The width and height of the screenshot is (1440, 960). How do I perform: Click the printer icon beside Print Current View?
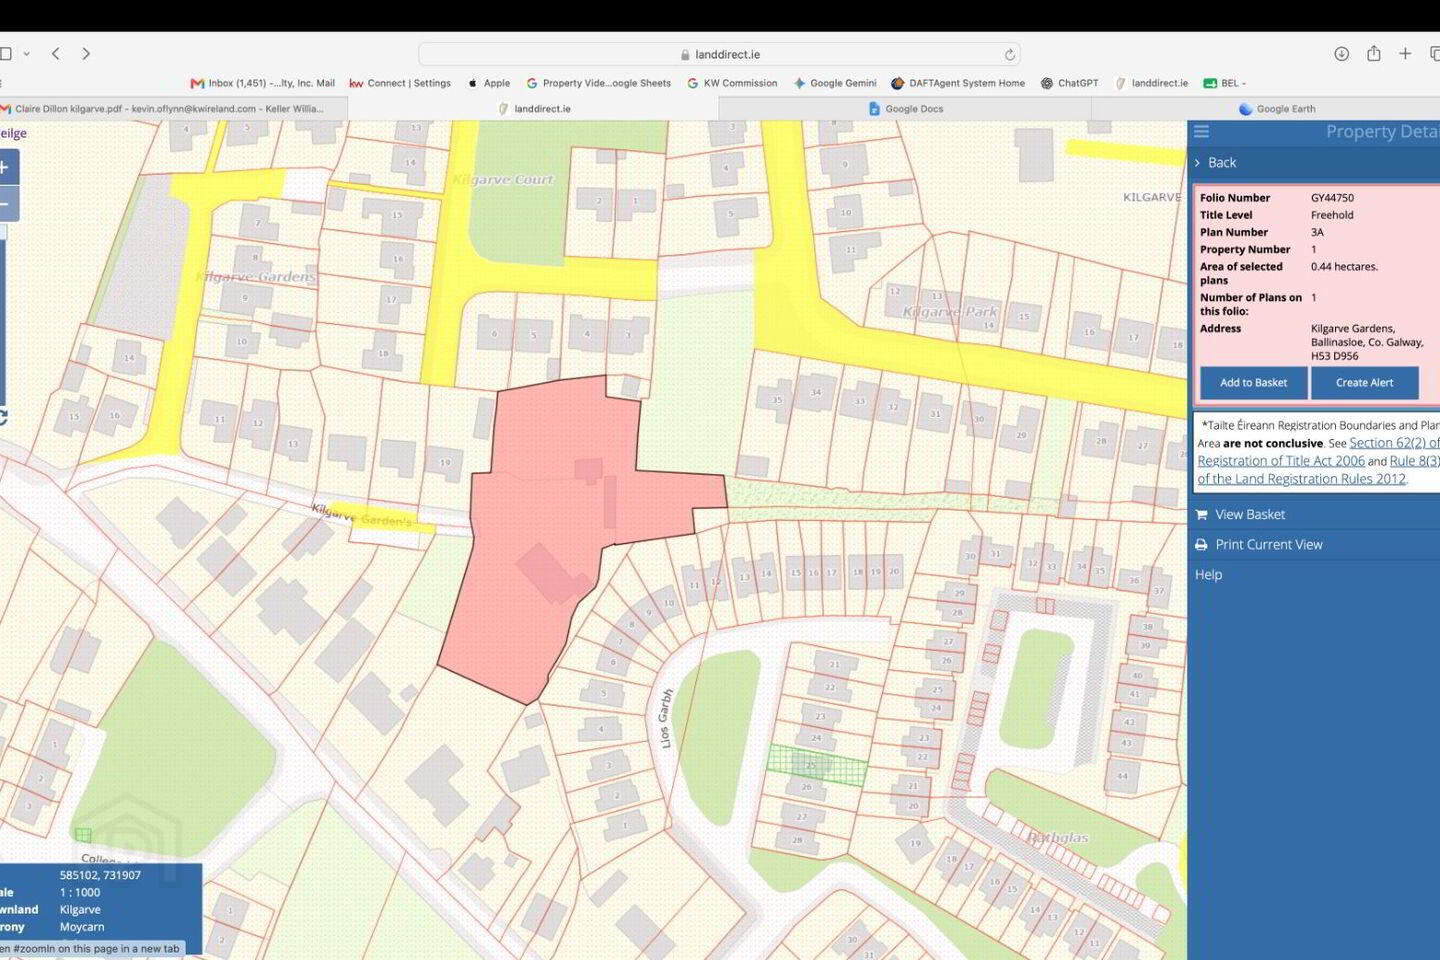click(1201, 544)
